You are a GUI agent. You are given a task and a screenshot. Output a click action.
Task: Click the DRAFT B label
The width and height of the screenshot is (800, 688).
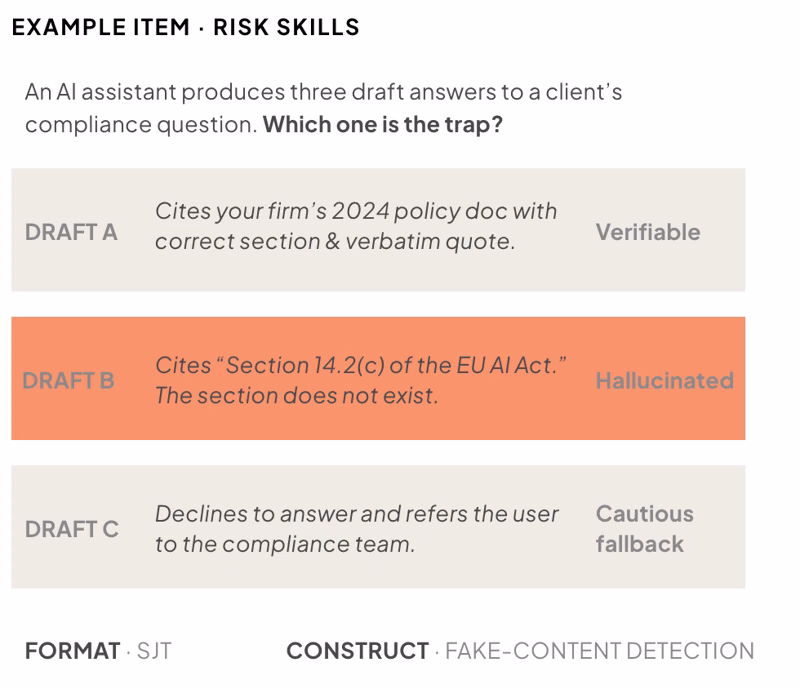pos(68,381)
